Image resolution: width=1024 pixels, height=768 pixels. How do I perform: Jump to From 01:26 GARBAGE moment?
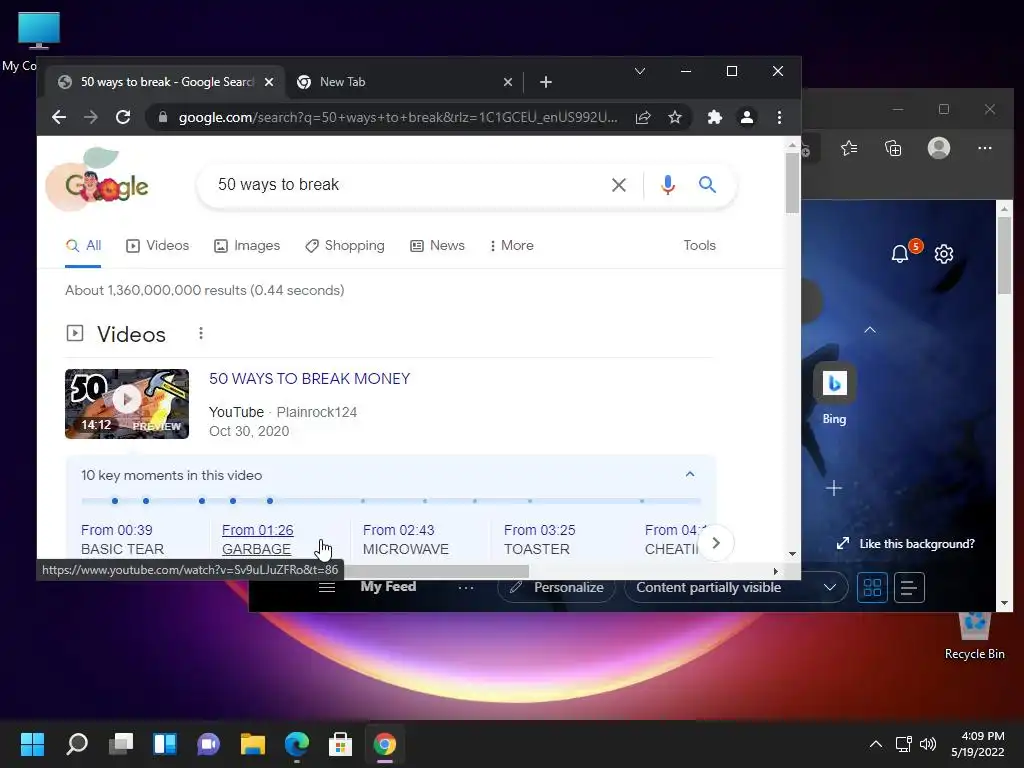[x=257, y=539]
